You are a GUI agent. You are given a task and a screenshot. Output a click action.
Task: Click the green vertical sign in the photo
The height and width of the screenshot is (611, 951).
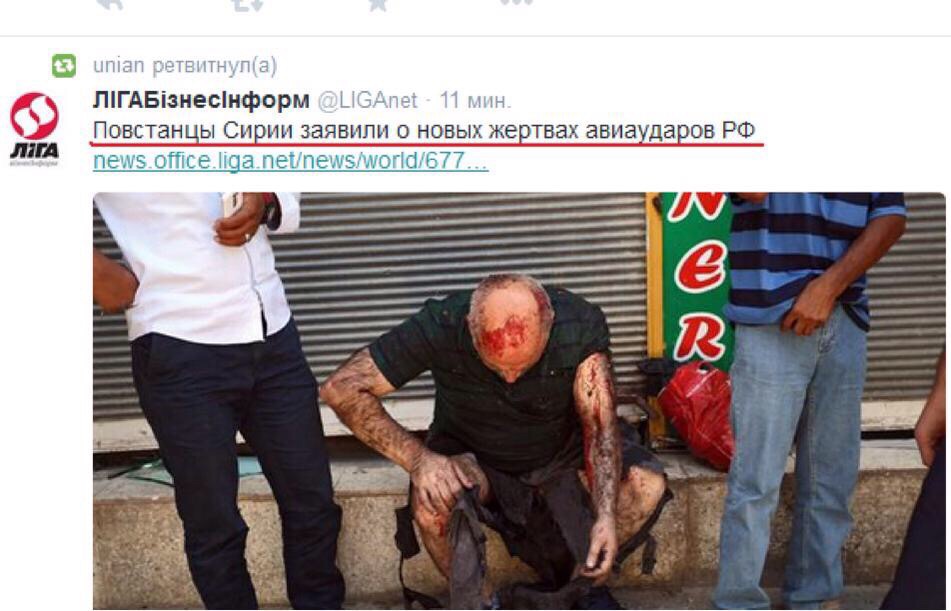(697, 280)
